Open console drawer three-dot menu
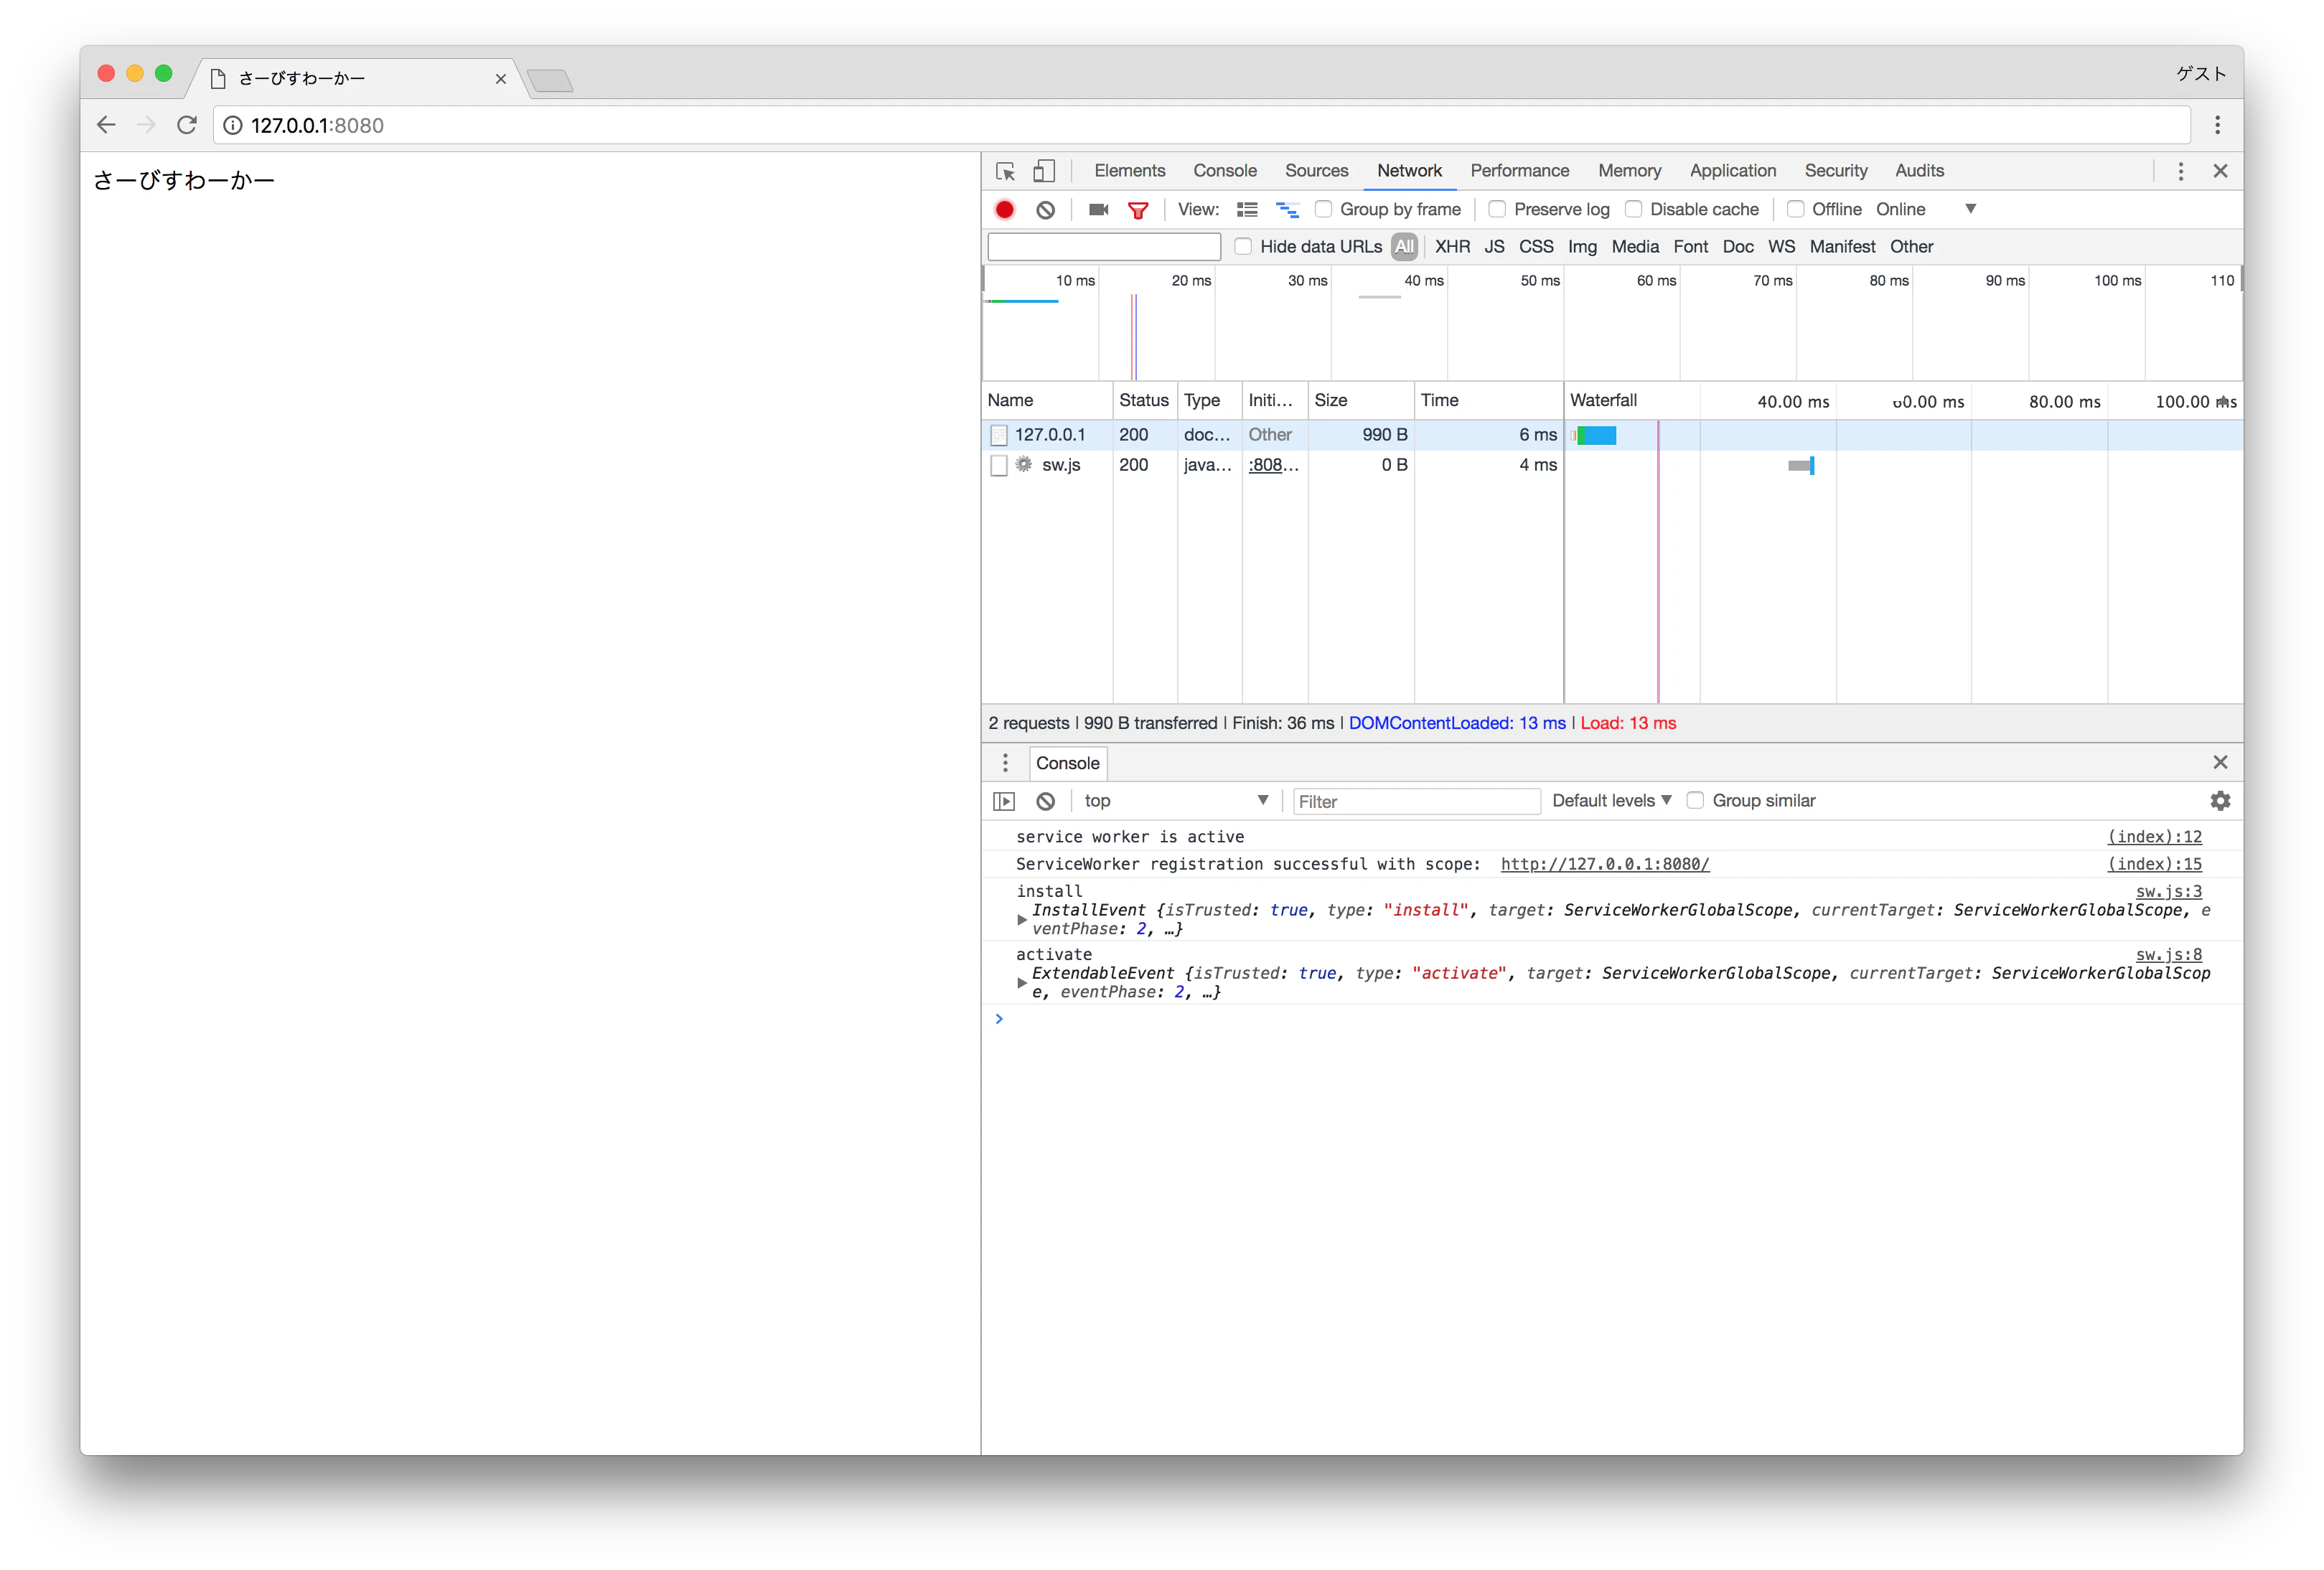2324x1570 pixels. coord(1005,763)
